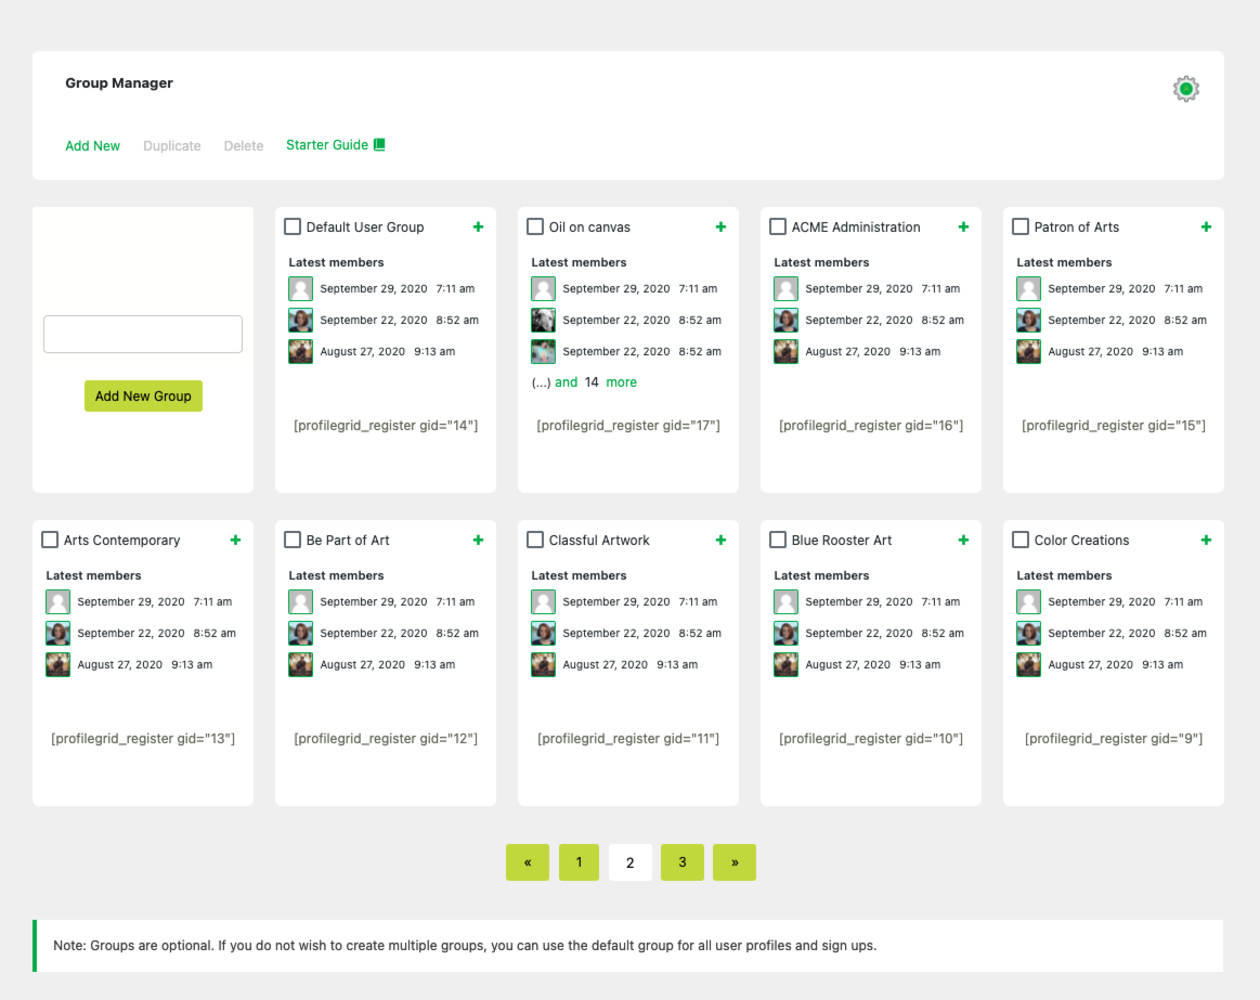Click the plus icon on Arts Contemporary card
Image resolution: width=1260 pixels, height=1000 pixels.
click(x=235, y=540)
